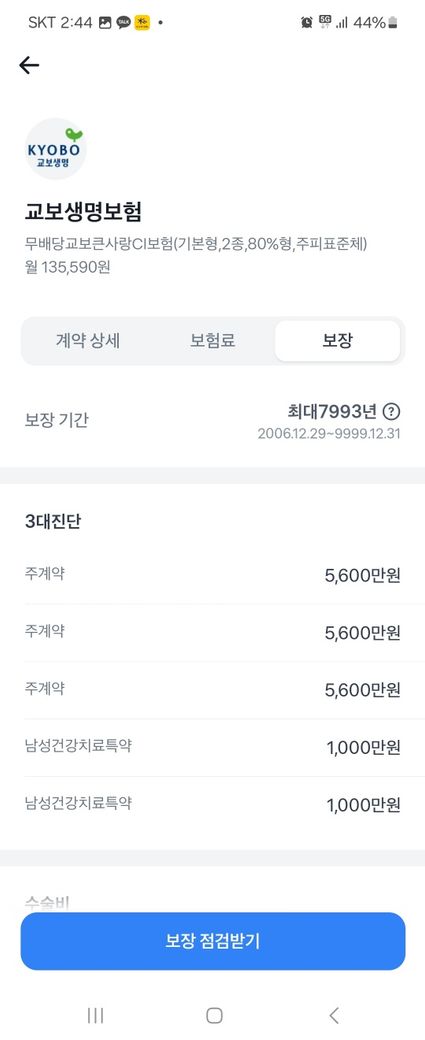
Task: Switch to the 보험료 tab
Action: coord(213,341)
